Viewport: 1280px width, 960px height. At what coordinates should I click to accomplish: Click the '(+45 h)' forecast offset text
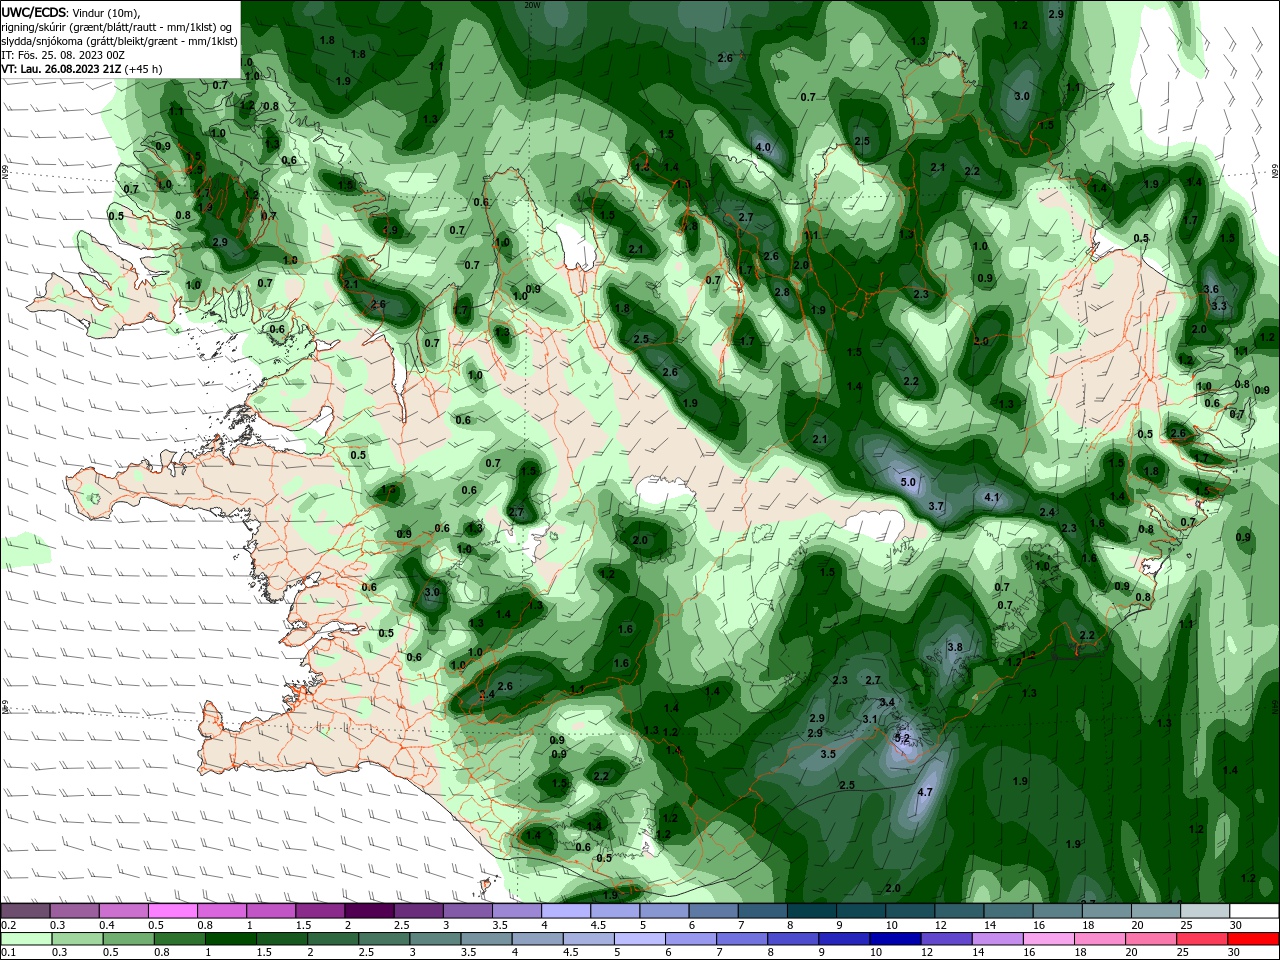coord(144,69)
